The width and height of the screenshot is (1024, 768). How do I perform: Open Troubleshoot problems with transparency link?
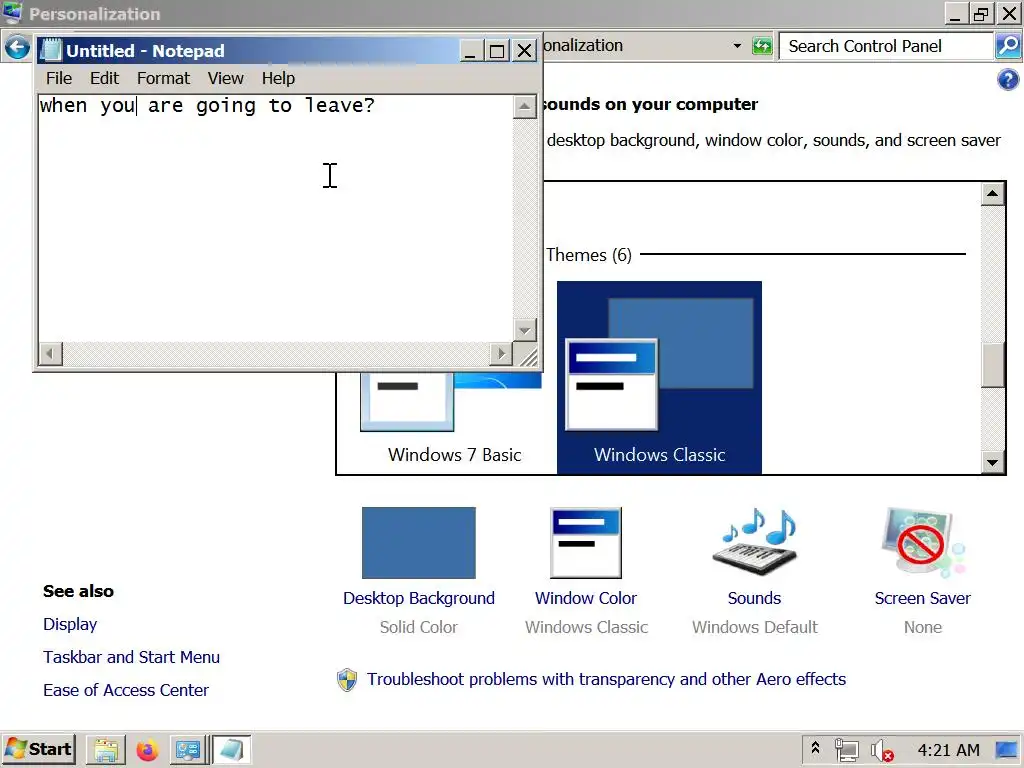pos(606,679)
